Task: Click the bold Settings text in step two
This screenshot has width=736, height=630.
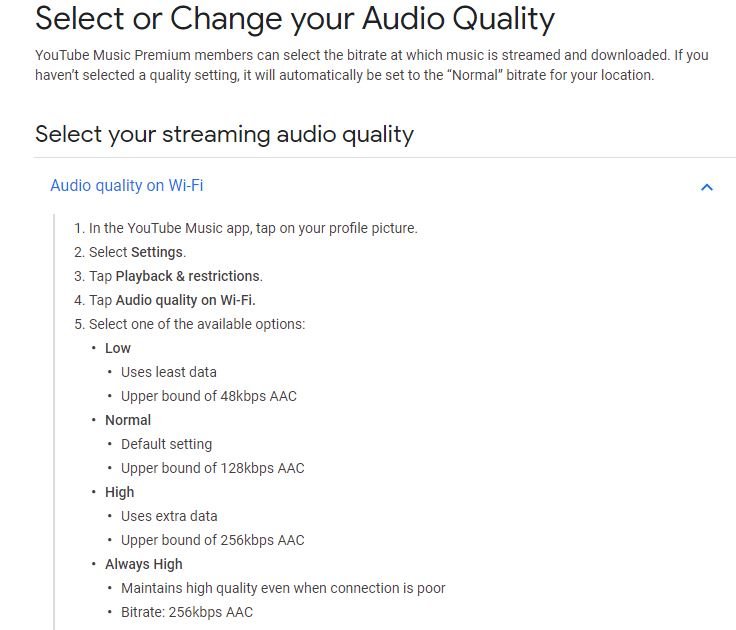Action: pos(157,252)
